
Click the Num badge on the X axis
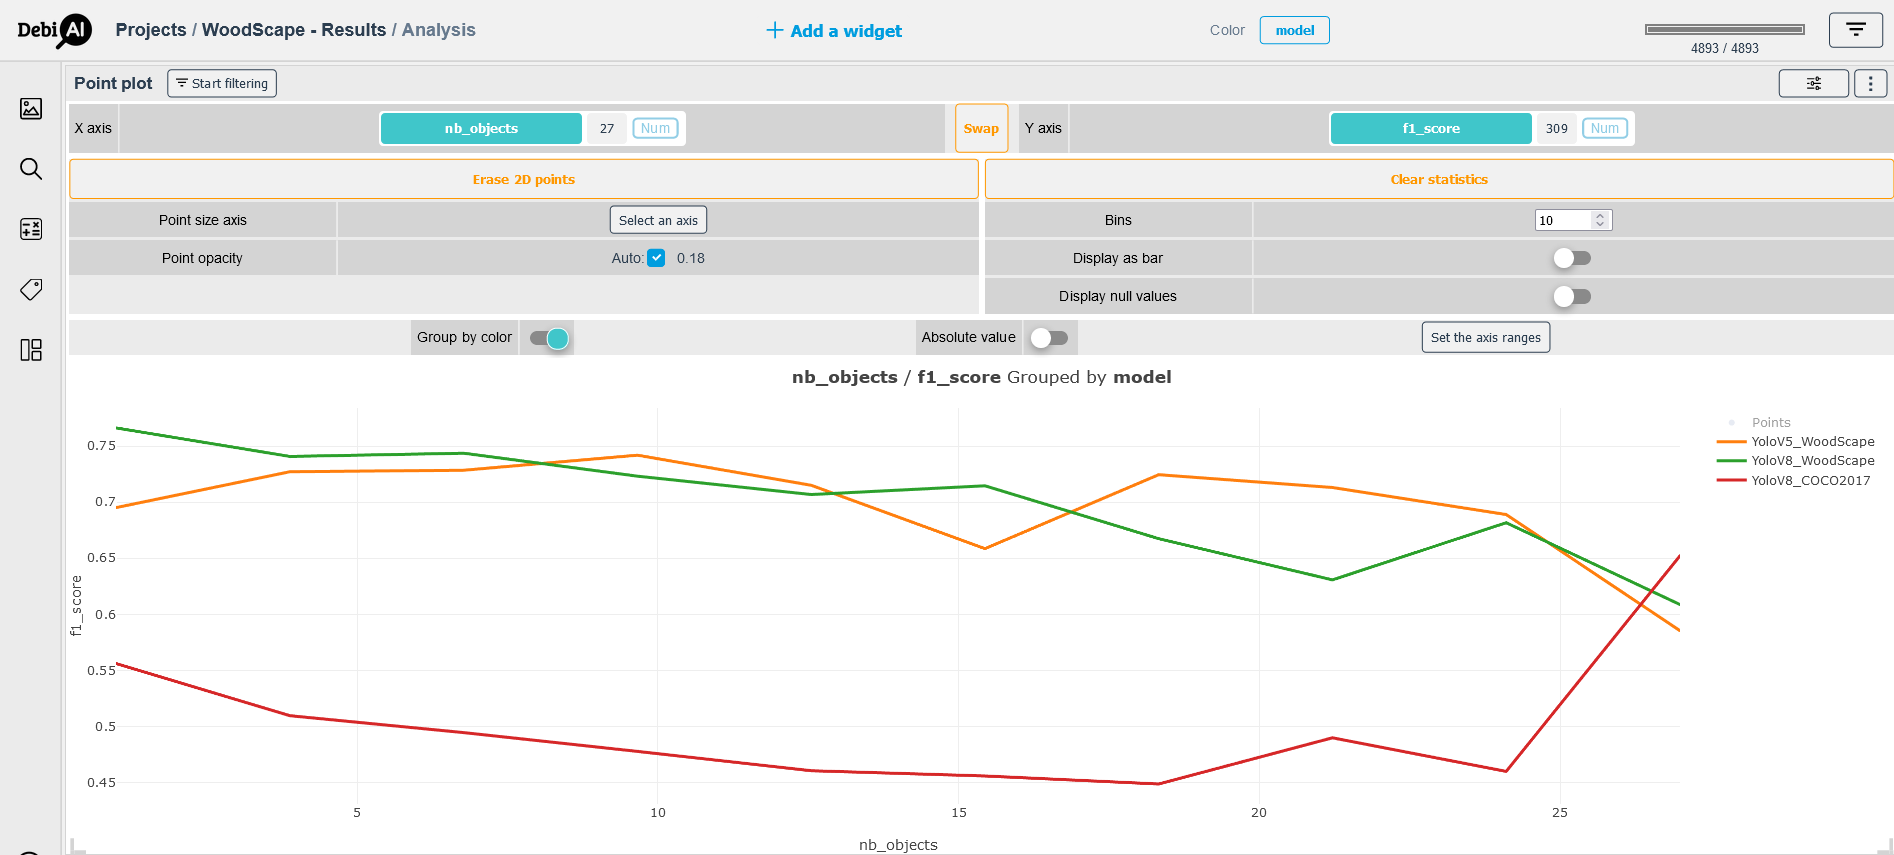(655, 128)
